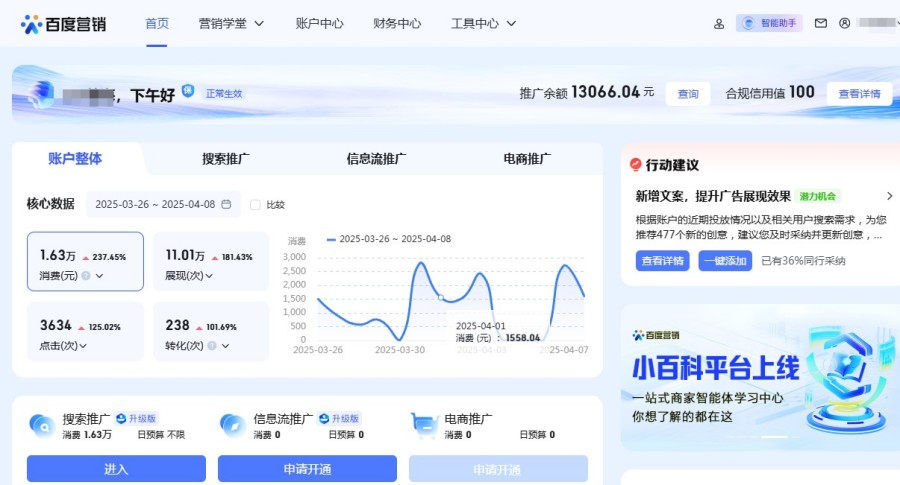The height and width of the screenshot is (485, 900).
Task: Open the date range calendar icon
Action: click(226, 205)
